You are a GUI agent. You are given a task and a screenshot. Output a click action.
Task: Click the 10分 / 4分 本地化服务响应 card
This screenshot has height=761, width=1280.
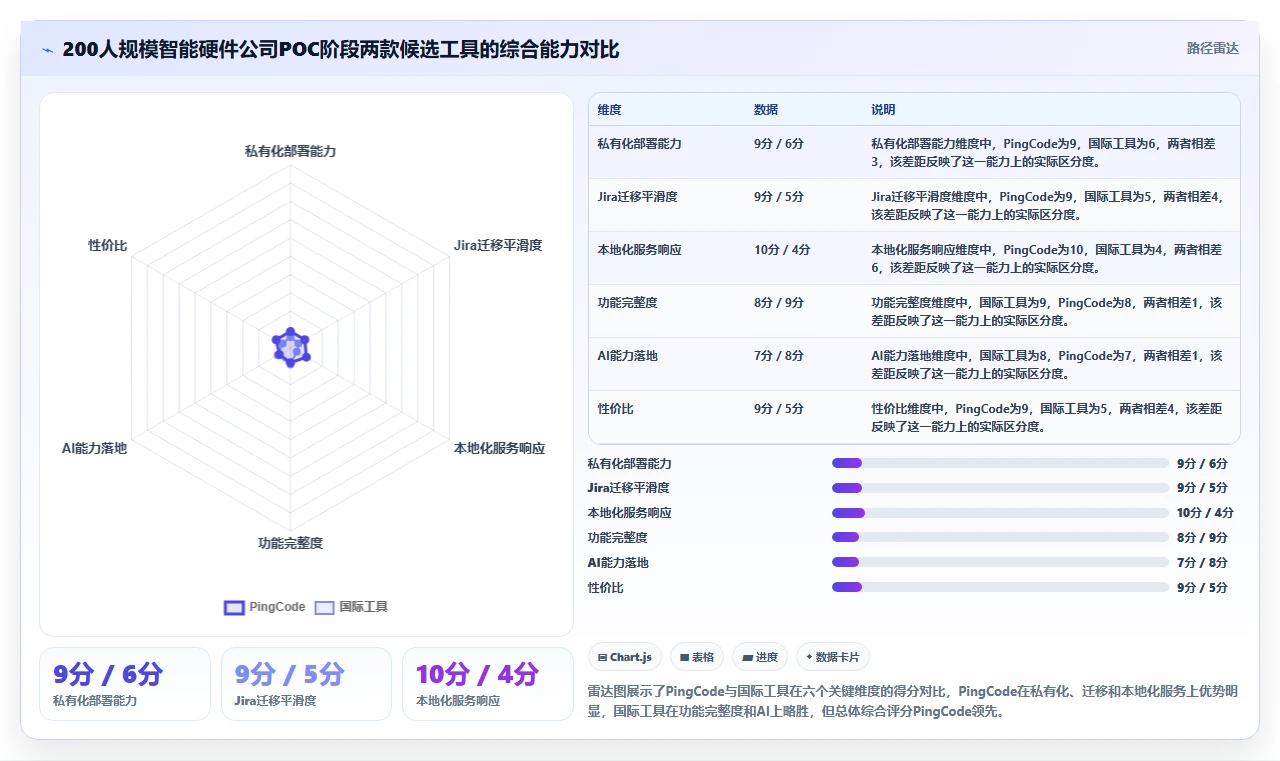click(487, 684)
